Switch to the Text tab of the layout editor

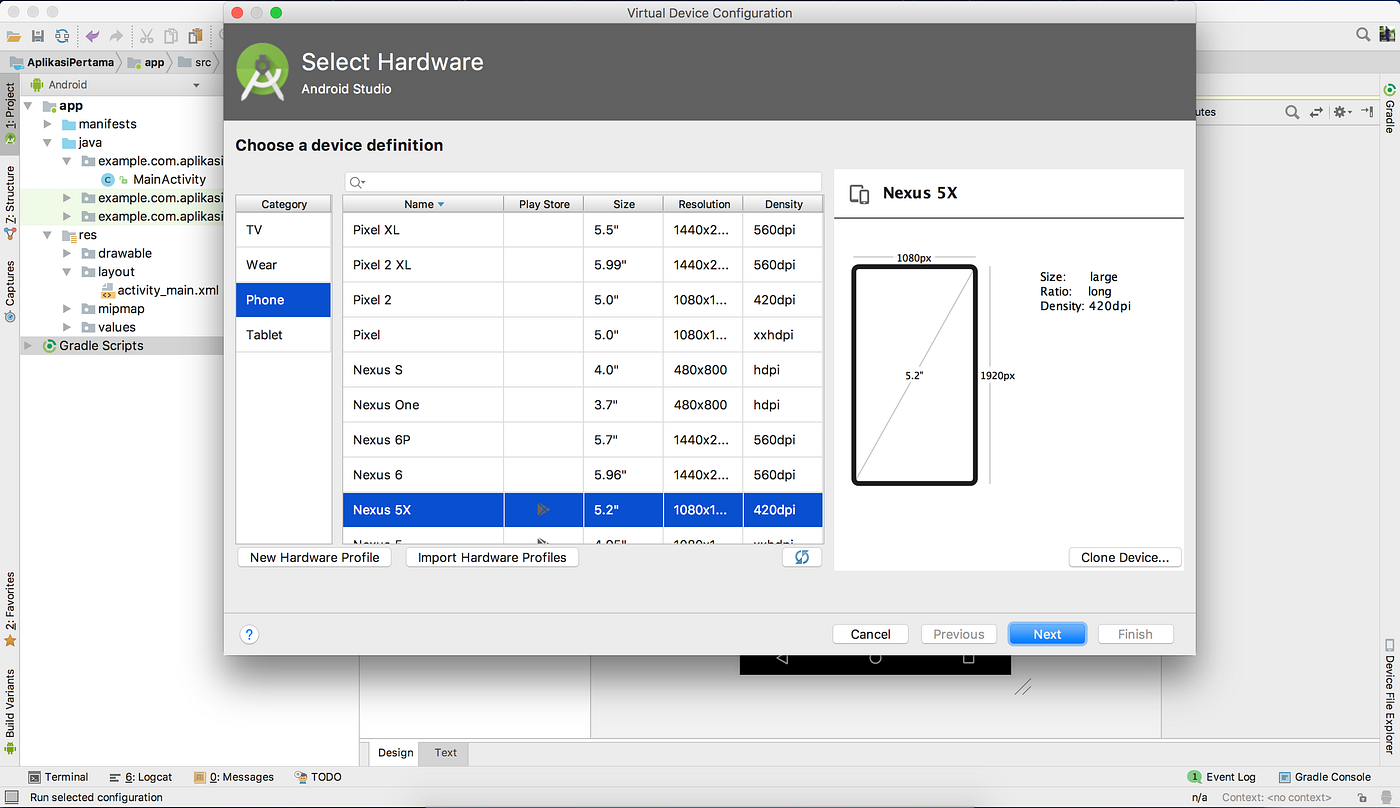(x=444, y=753)
